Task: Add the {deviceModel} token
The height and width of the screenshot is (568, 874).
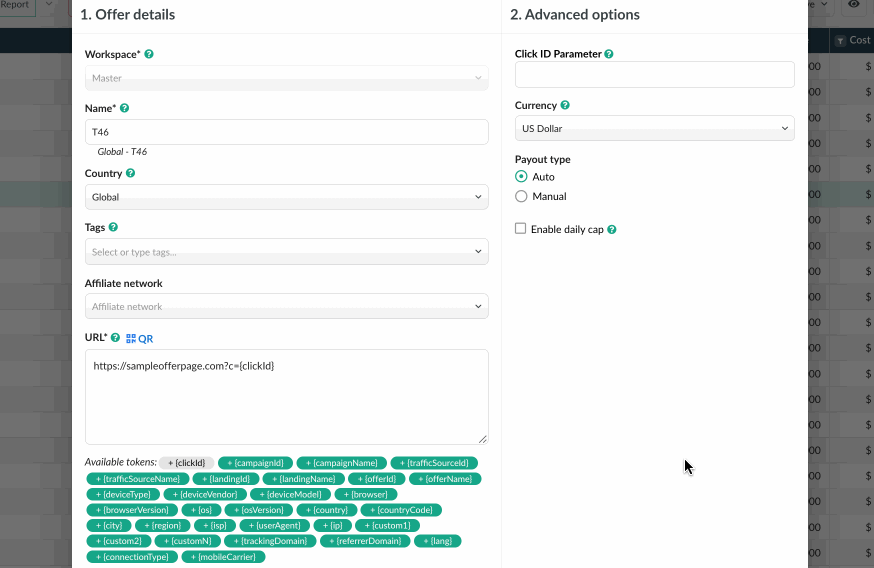Action: click(290, 494)
